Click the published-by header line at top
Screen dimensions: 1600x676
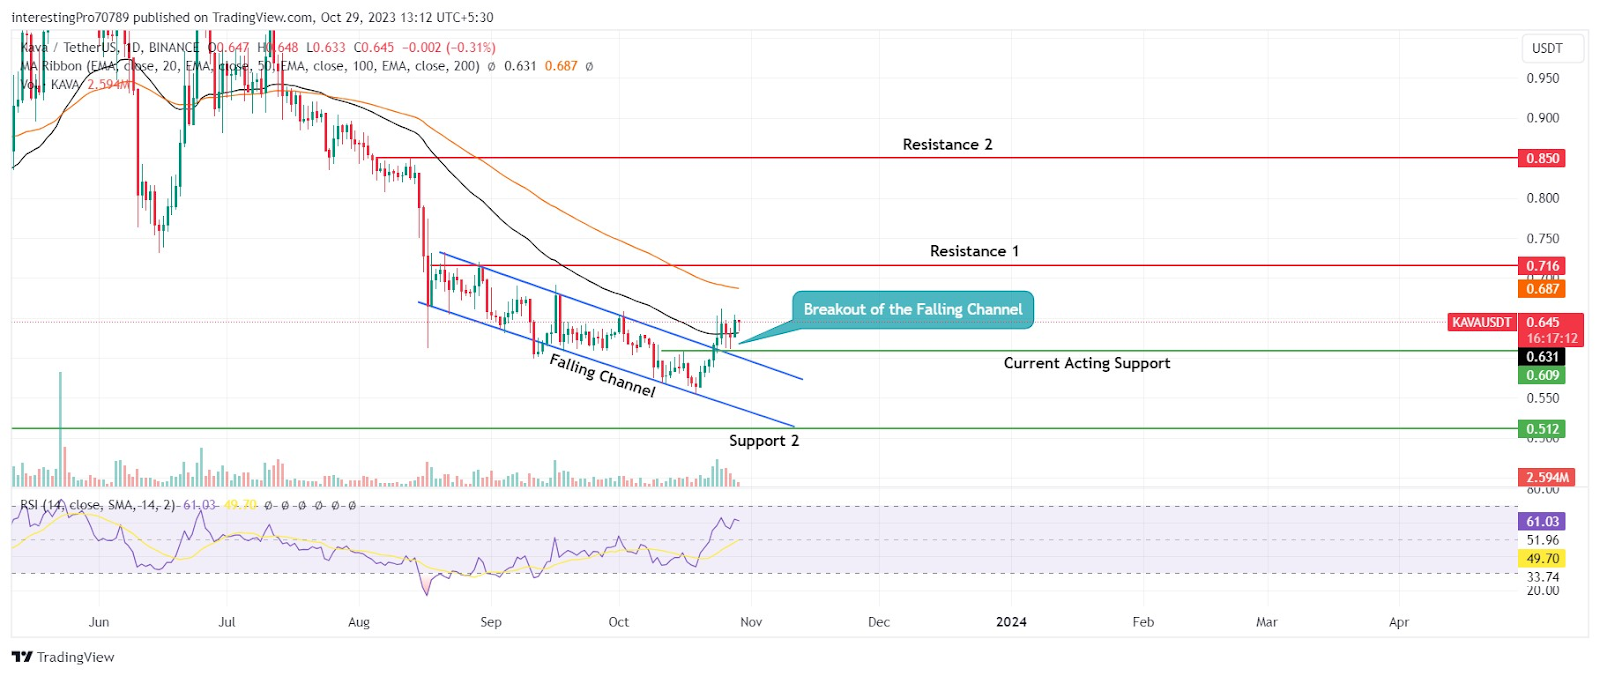click(252, 17)
